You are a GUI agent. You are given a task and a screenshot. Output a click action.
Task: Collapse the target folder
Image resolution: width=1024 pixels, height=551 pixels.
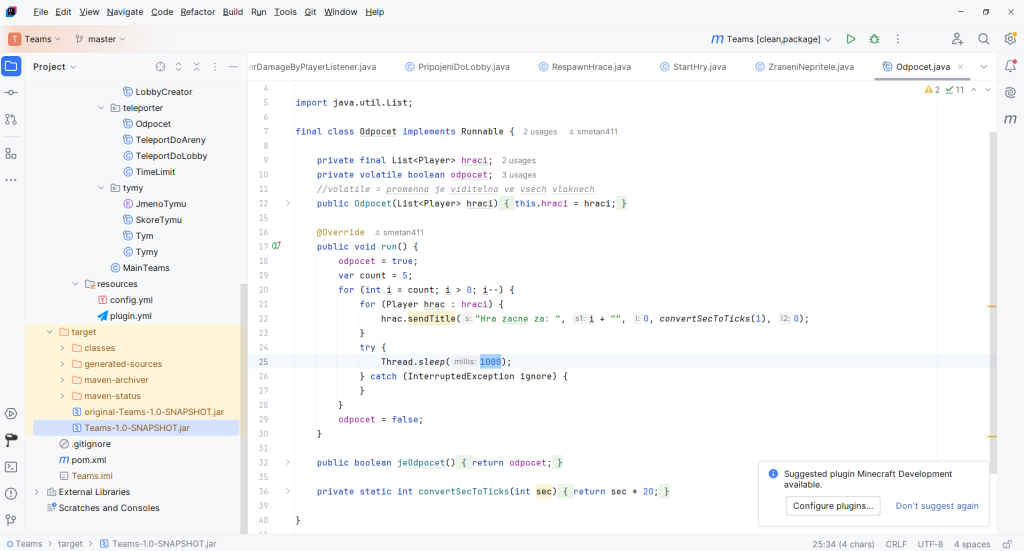click(50, 332)
